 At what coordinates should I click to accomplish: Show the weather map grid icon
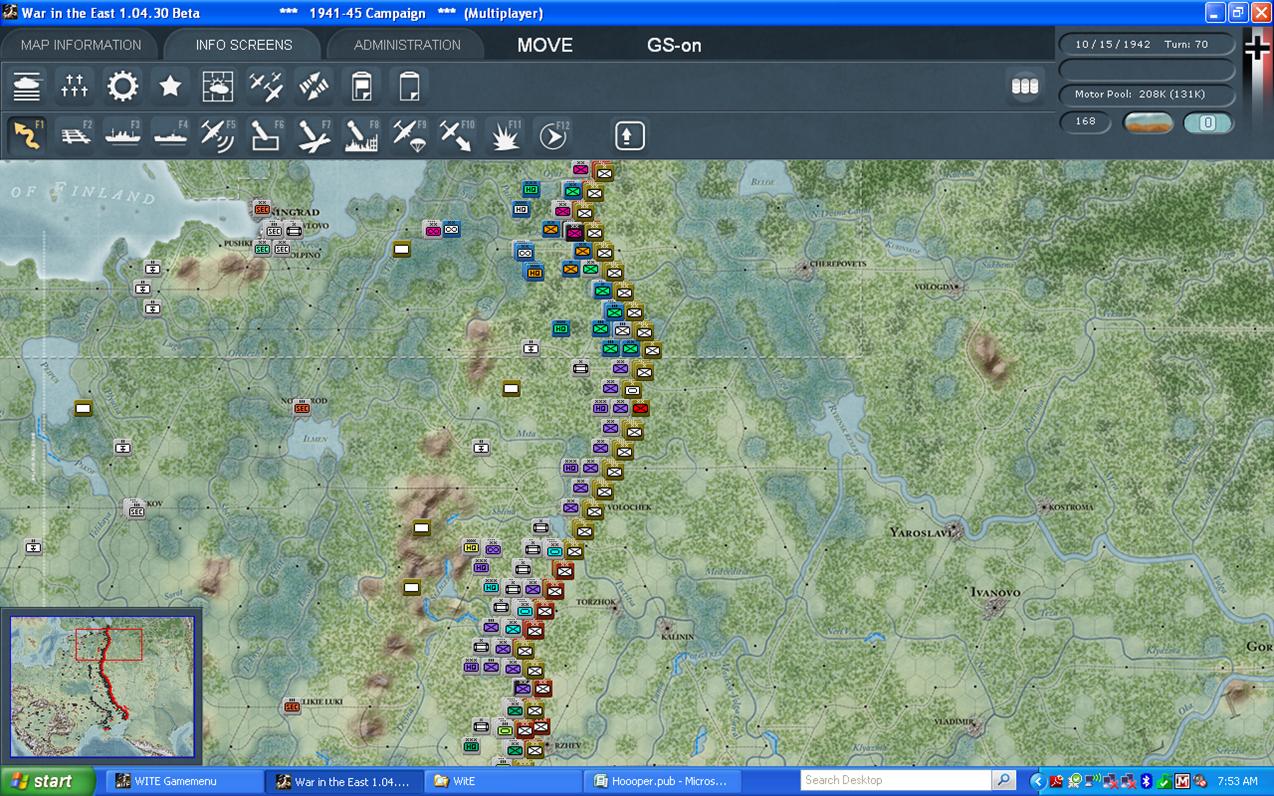pyautogui.click(x=218, y=86)
